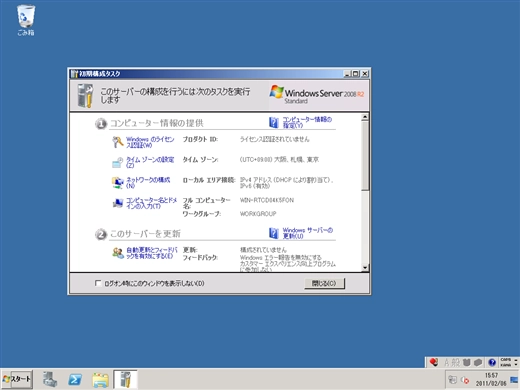This screenshot has width=520, height=390.
Task: Click the ライセンス認証されていません status text
Action: [275, 139]
